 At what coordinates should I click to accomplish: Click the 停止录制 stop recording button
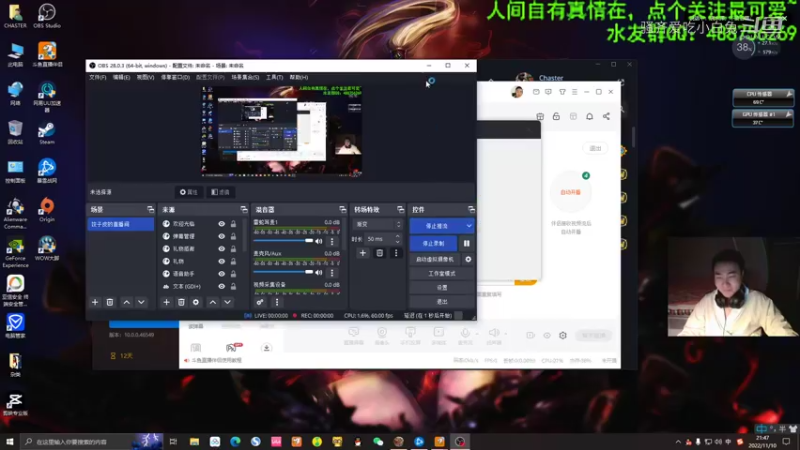[x=434, y=244]
